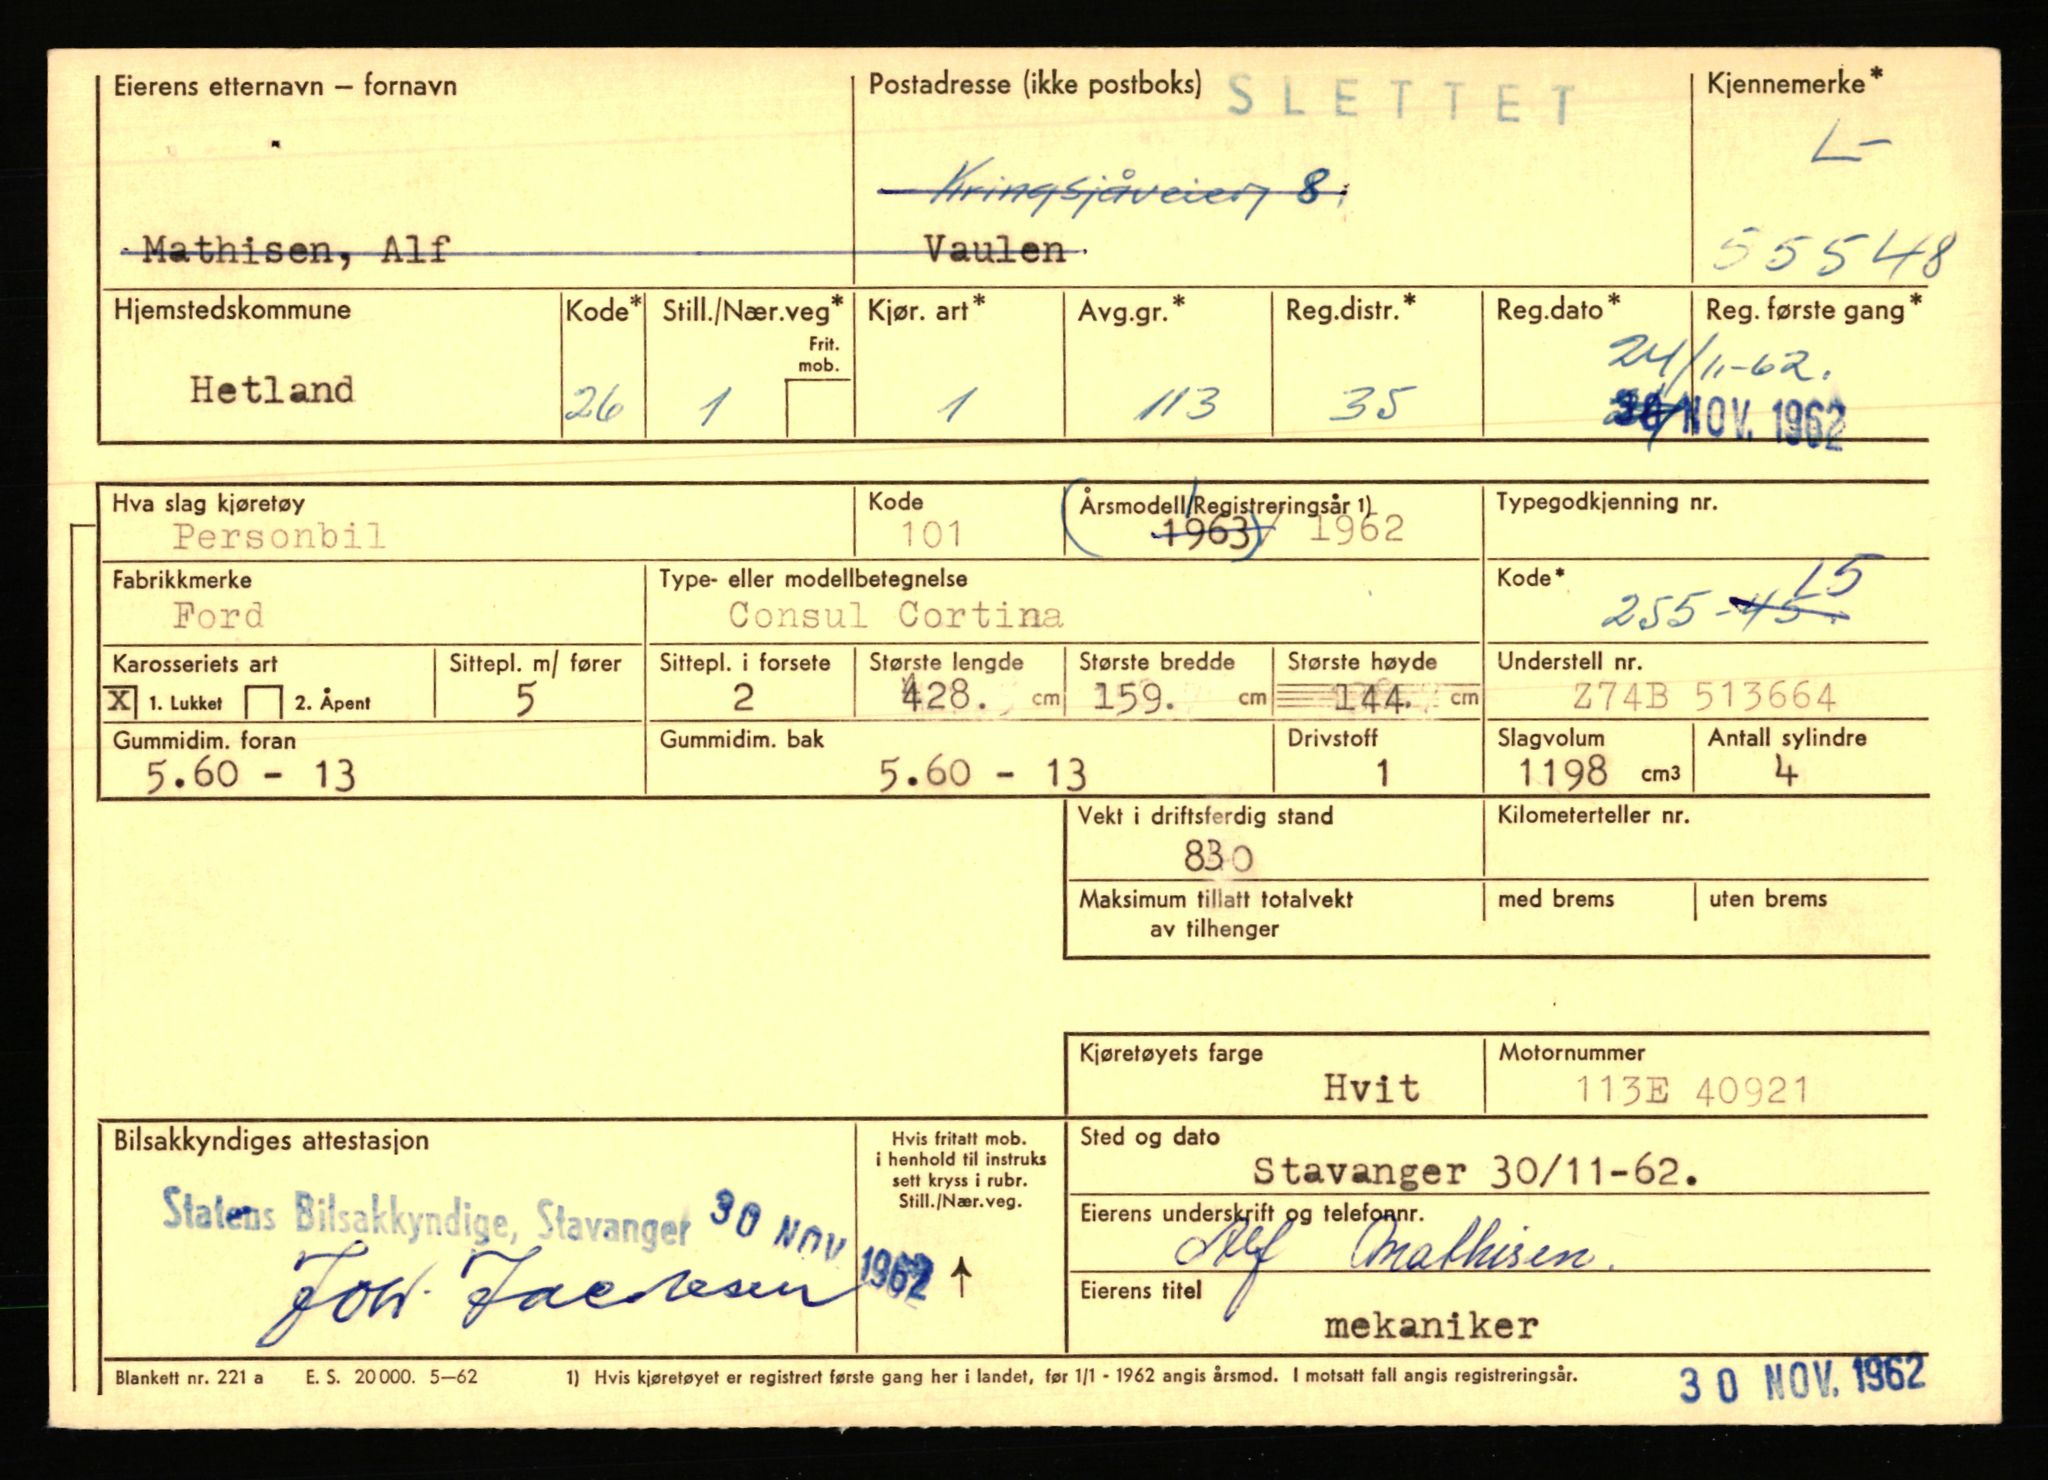Click the 'Postadresse (ikke postboks)' label

tap(1035, 84)
